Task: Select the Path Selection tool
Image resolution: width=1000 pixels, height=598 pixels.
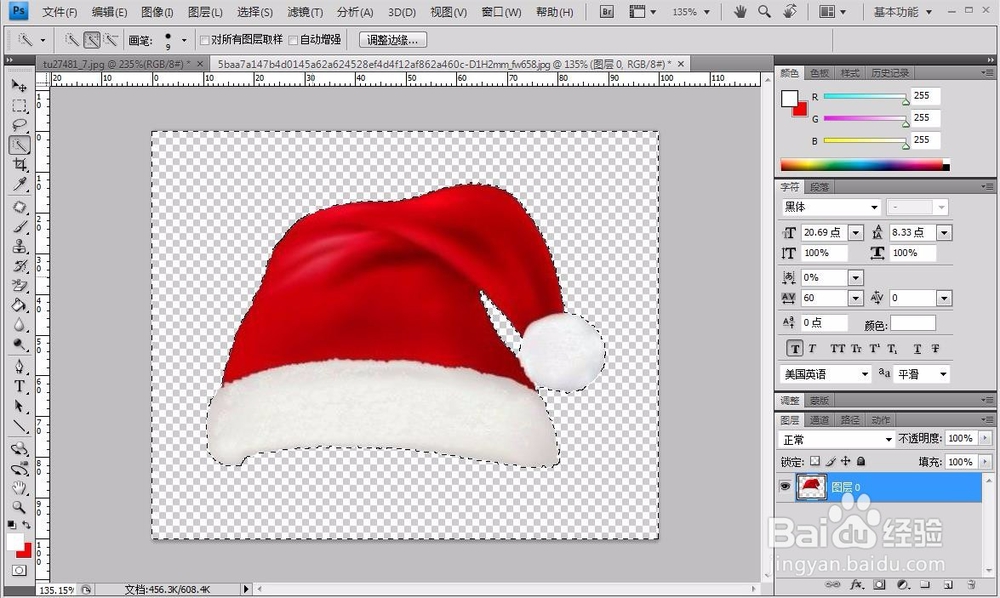Action: tap(19, 406)
